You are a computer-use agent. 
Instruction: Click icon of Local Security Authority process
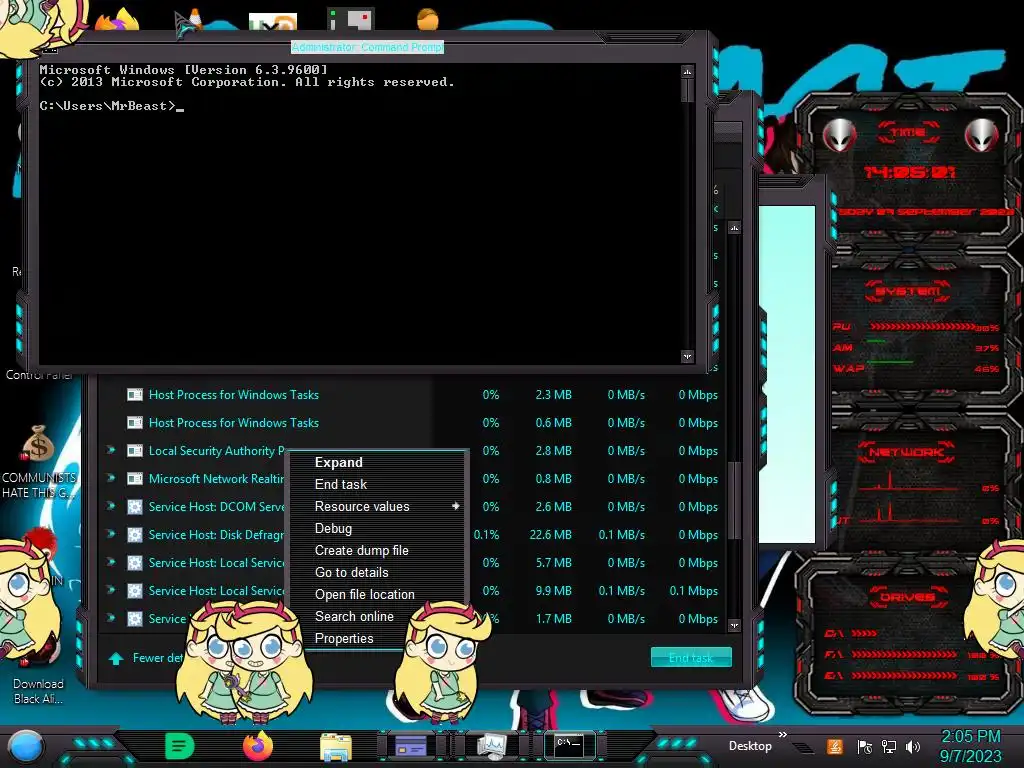click(x=135, y=451)
